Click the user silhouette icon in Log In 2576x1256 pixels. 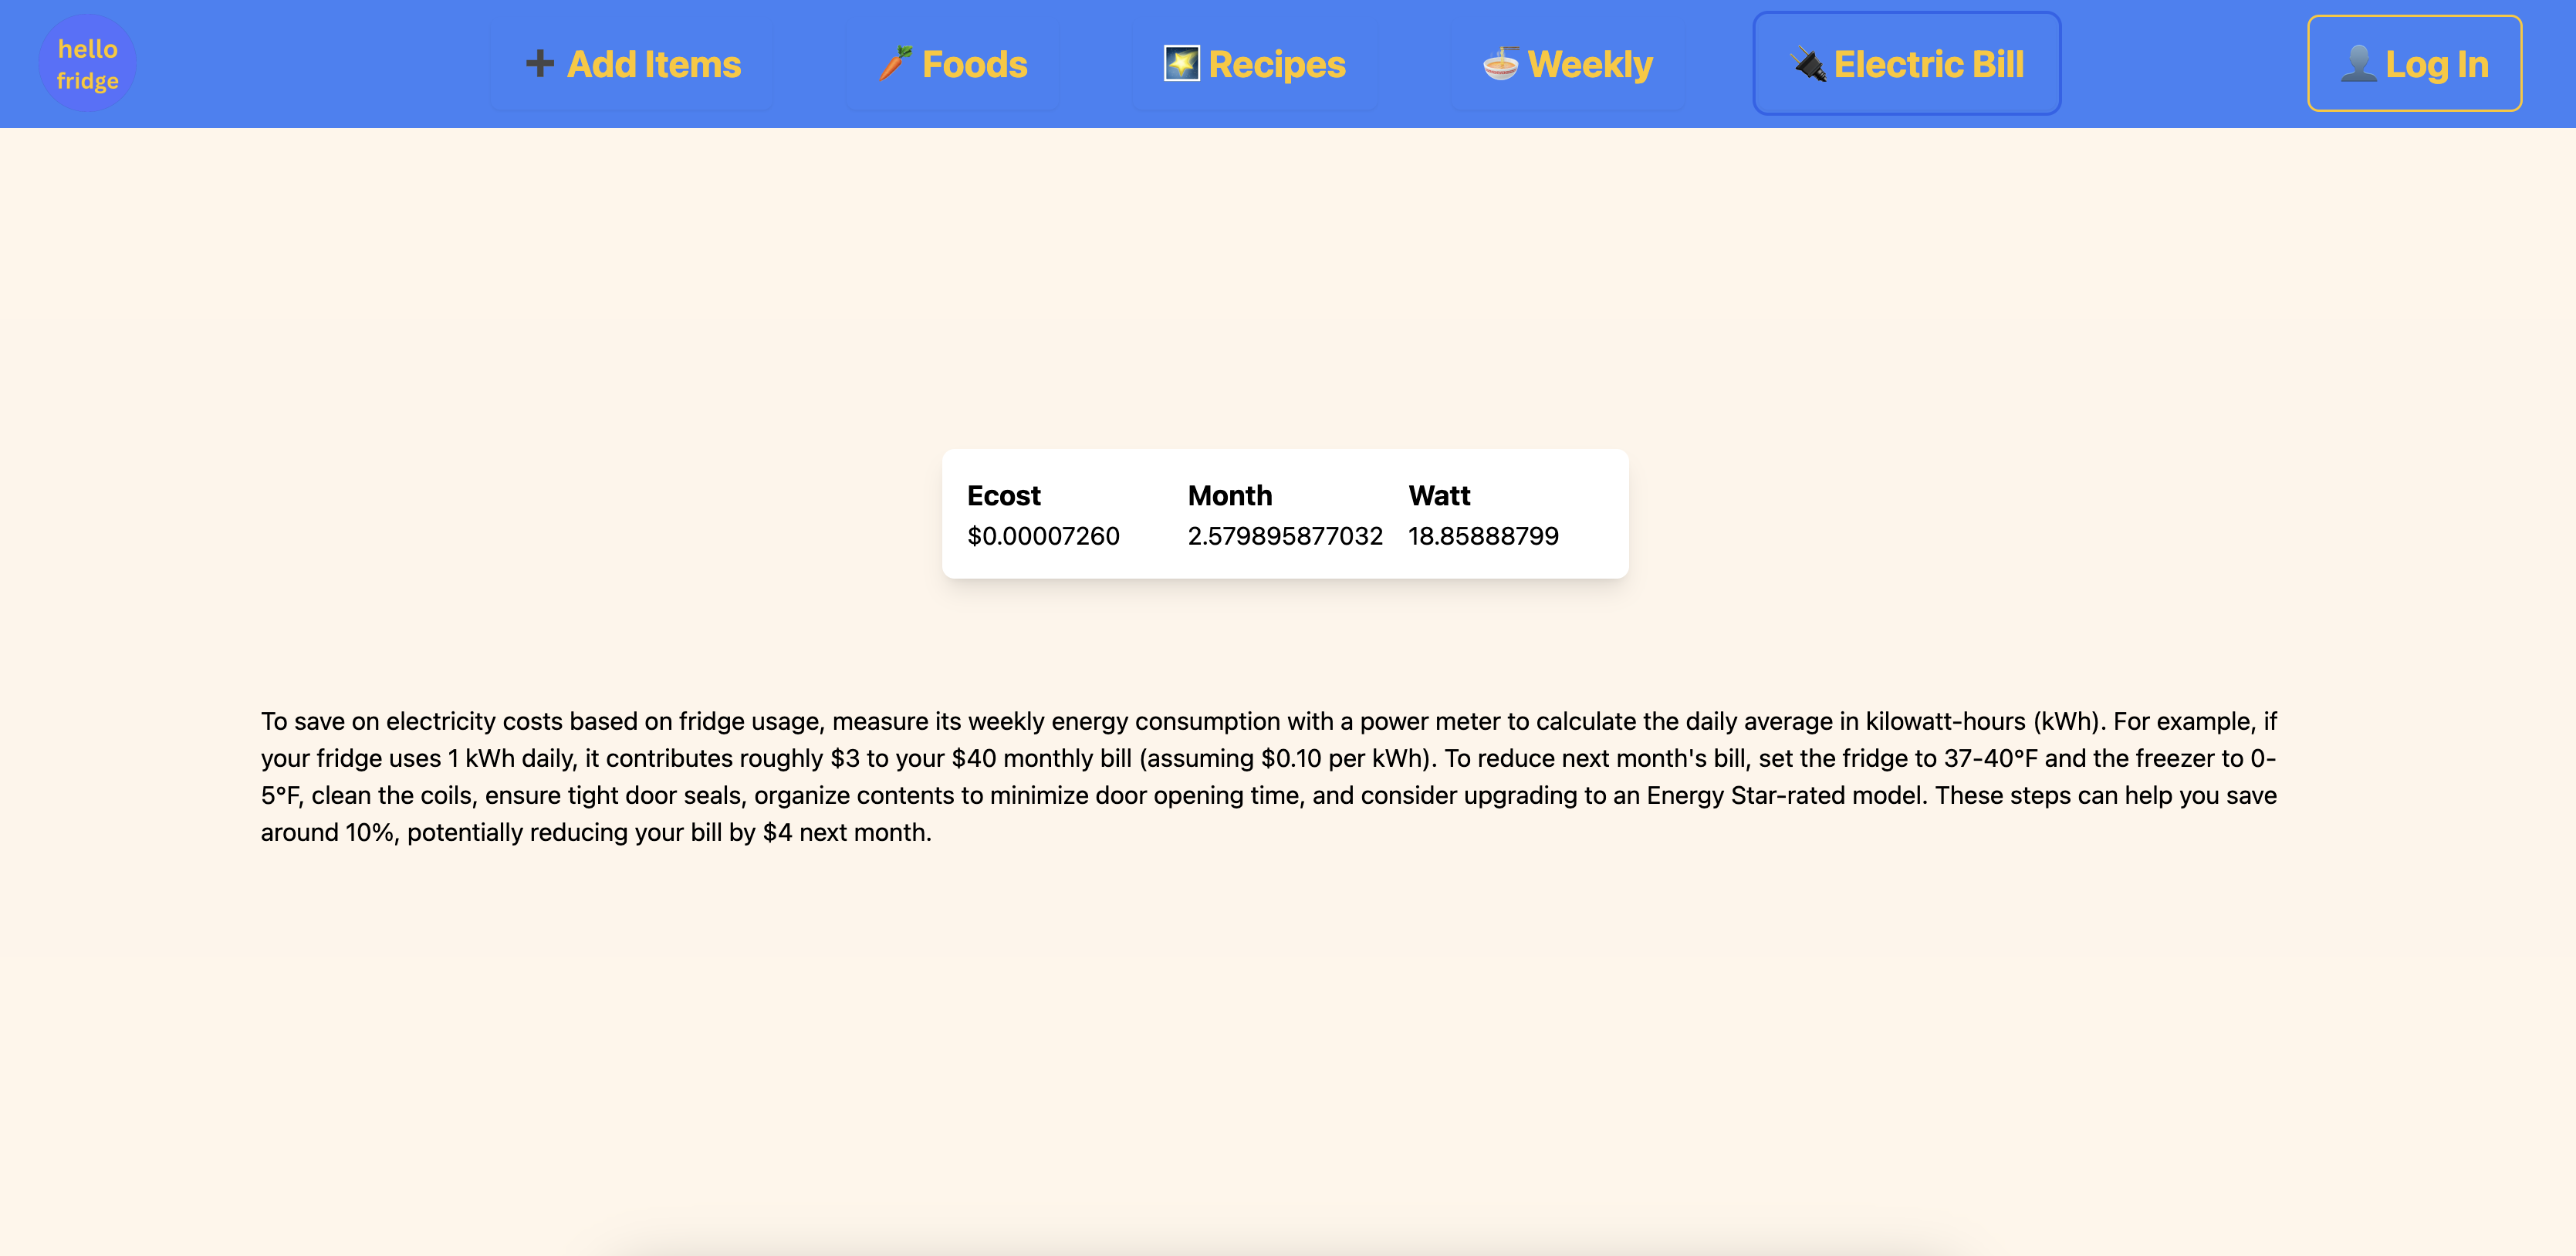[2358, 64]
